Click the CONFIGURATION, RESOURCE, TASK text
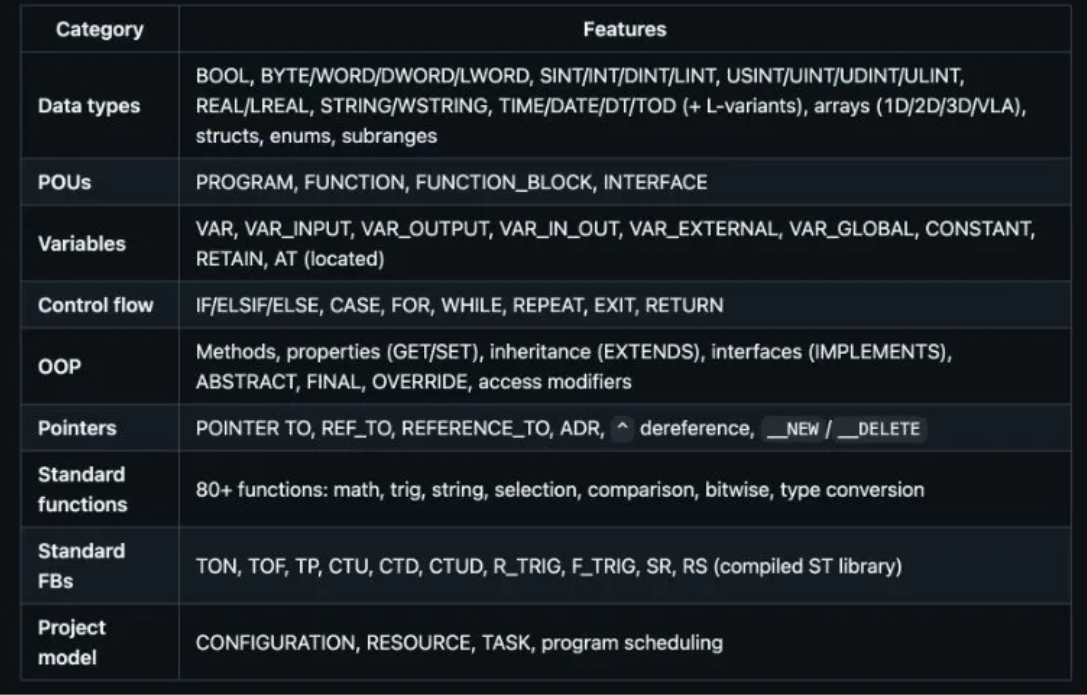This screenshot has width=1087, height=695. (458, 642)
